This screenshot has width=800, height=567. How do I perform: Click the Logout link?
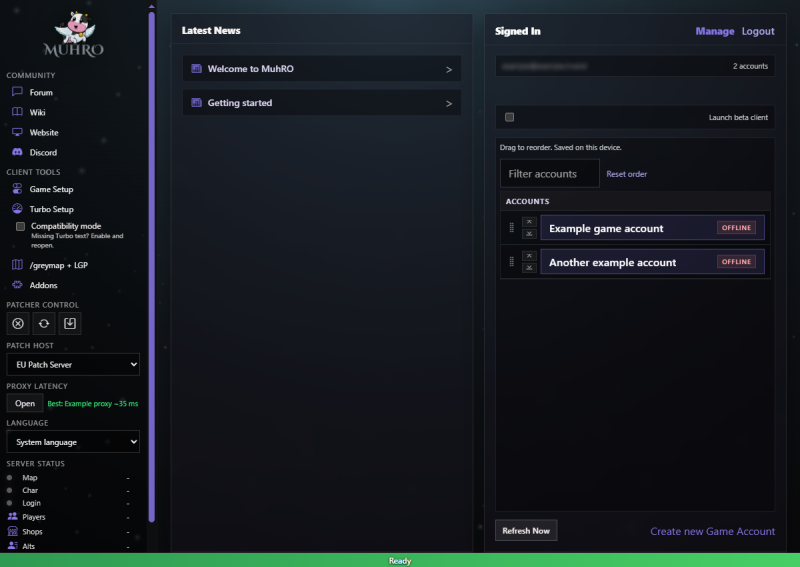tap(758, 31)
